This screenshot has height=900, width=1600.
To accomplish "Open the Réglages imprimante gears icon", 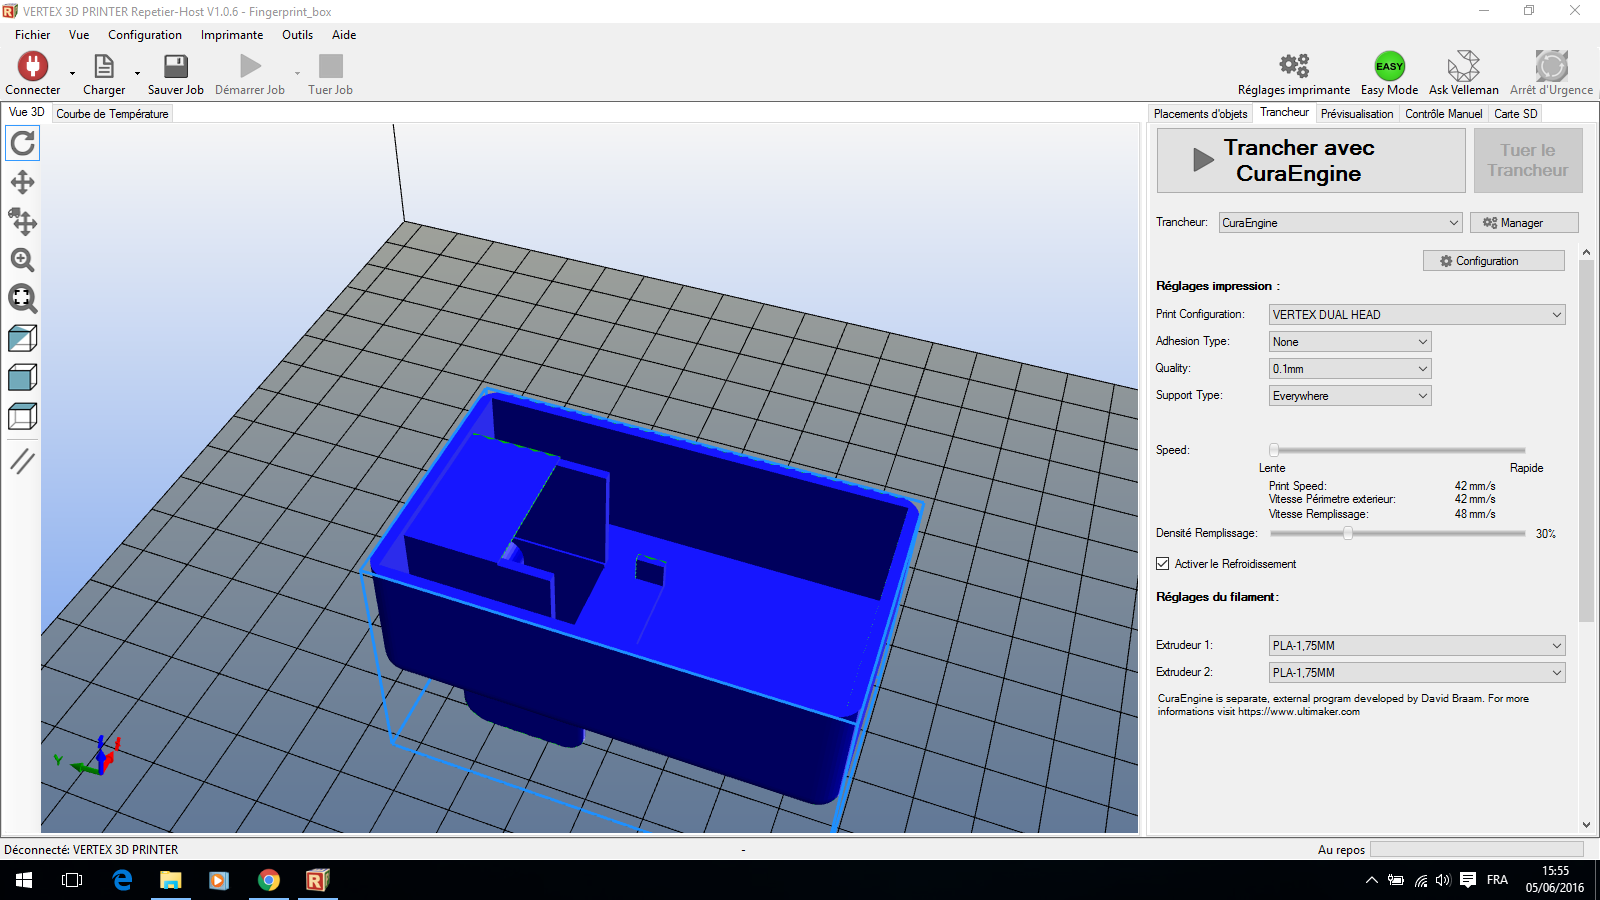I will (x=1293, y=64).
